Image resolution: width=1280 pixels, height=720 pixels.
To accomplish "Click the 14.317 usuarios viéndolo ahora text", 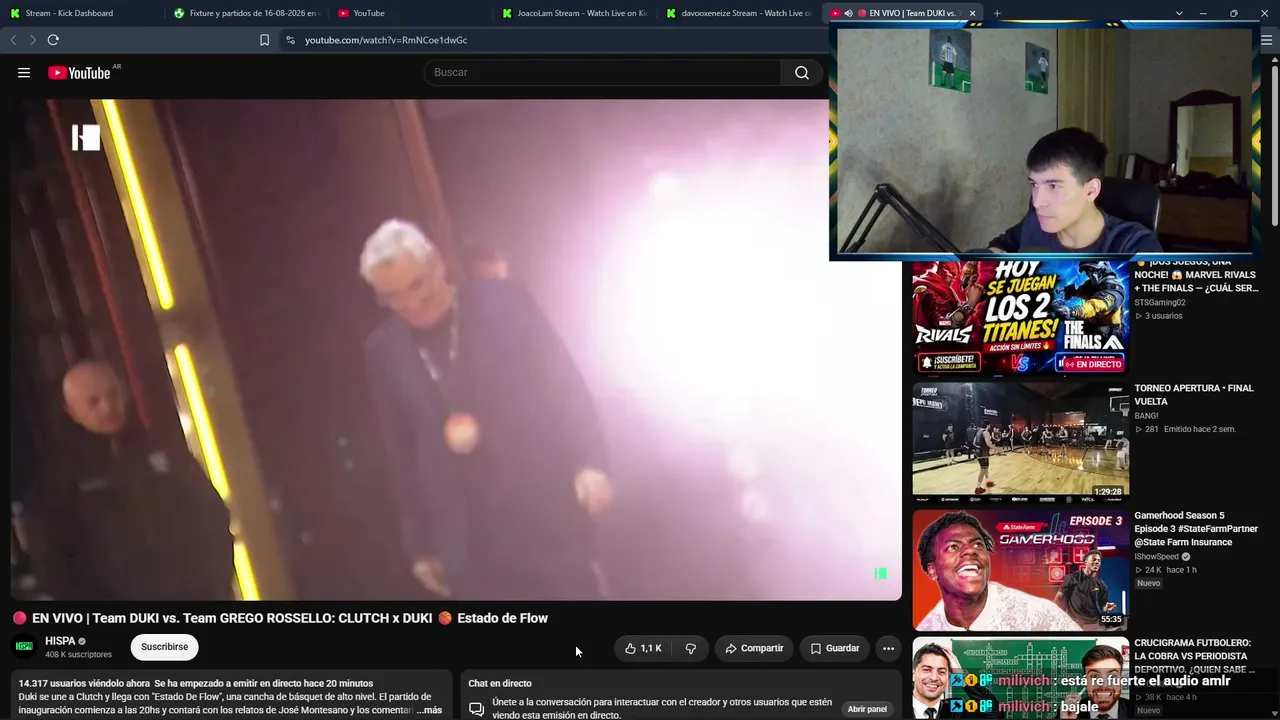I will point(82,683).
